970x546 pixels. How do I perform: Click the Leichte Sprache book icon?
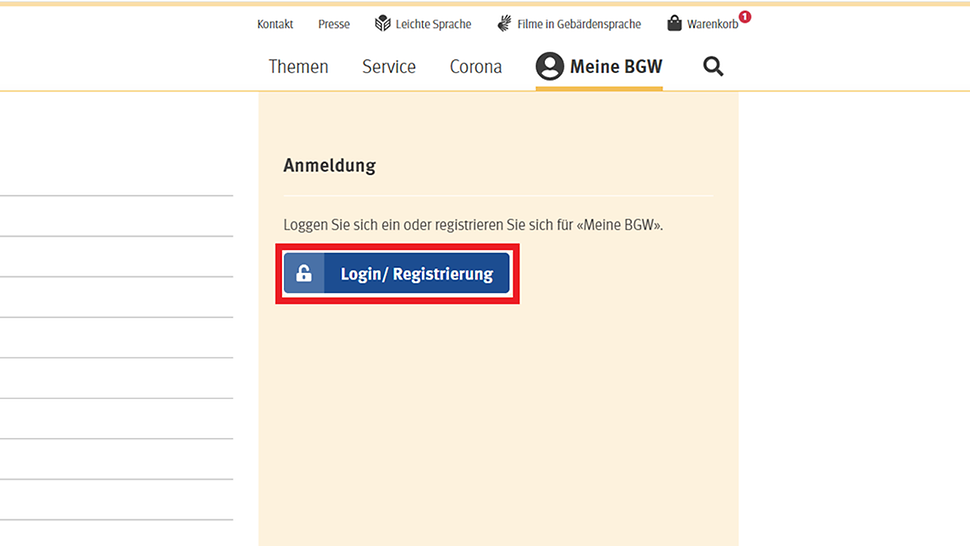(383, 23)
